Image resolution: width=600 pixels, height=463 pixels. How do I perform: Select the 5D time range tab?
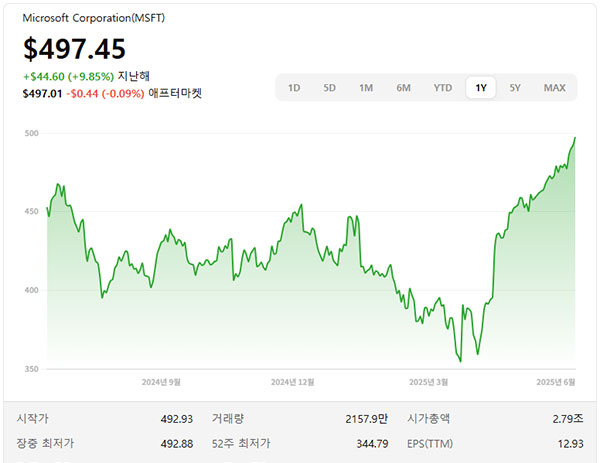(x=329, y=88)
